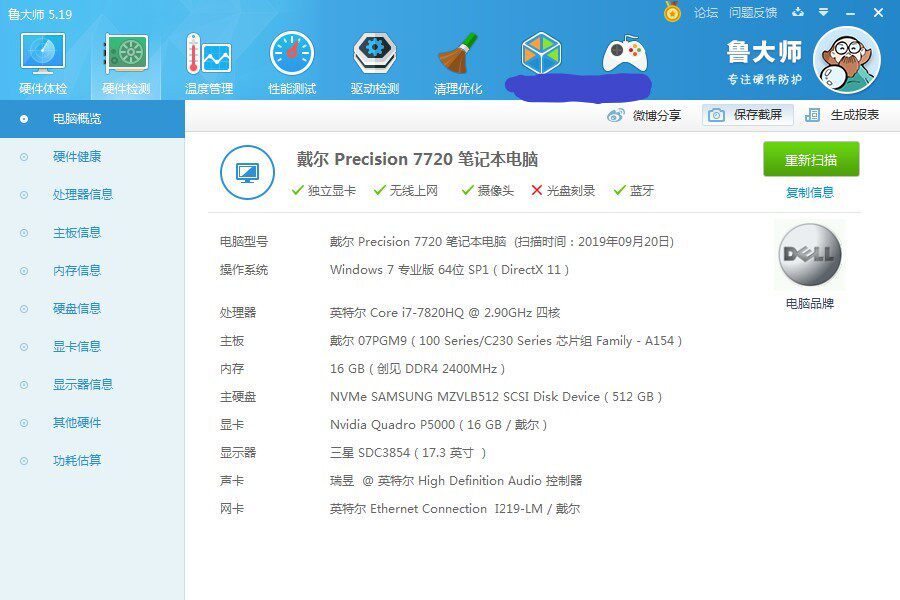The width and height of the screenshot is (900, 600).
Task: Click the network Ethernet Connection I219-LM text
Action: click(455, 509)
